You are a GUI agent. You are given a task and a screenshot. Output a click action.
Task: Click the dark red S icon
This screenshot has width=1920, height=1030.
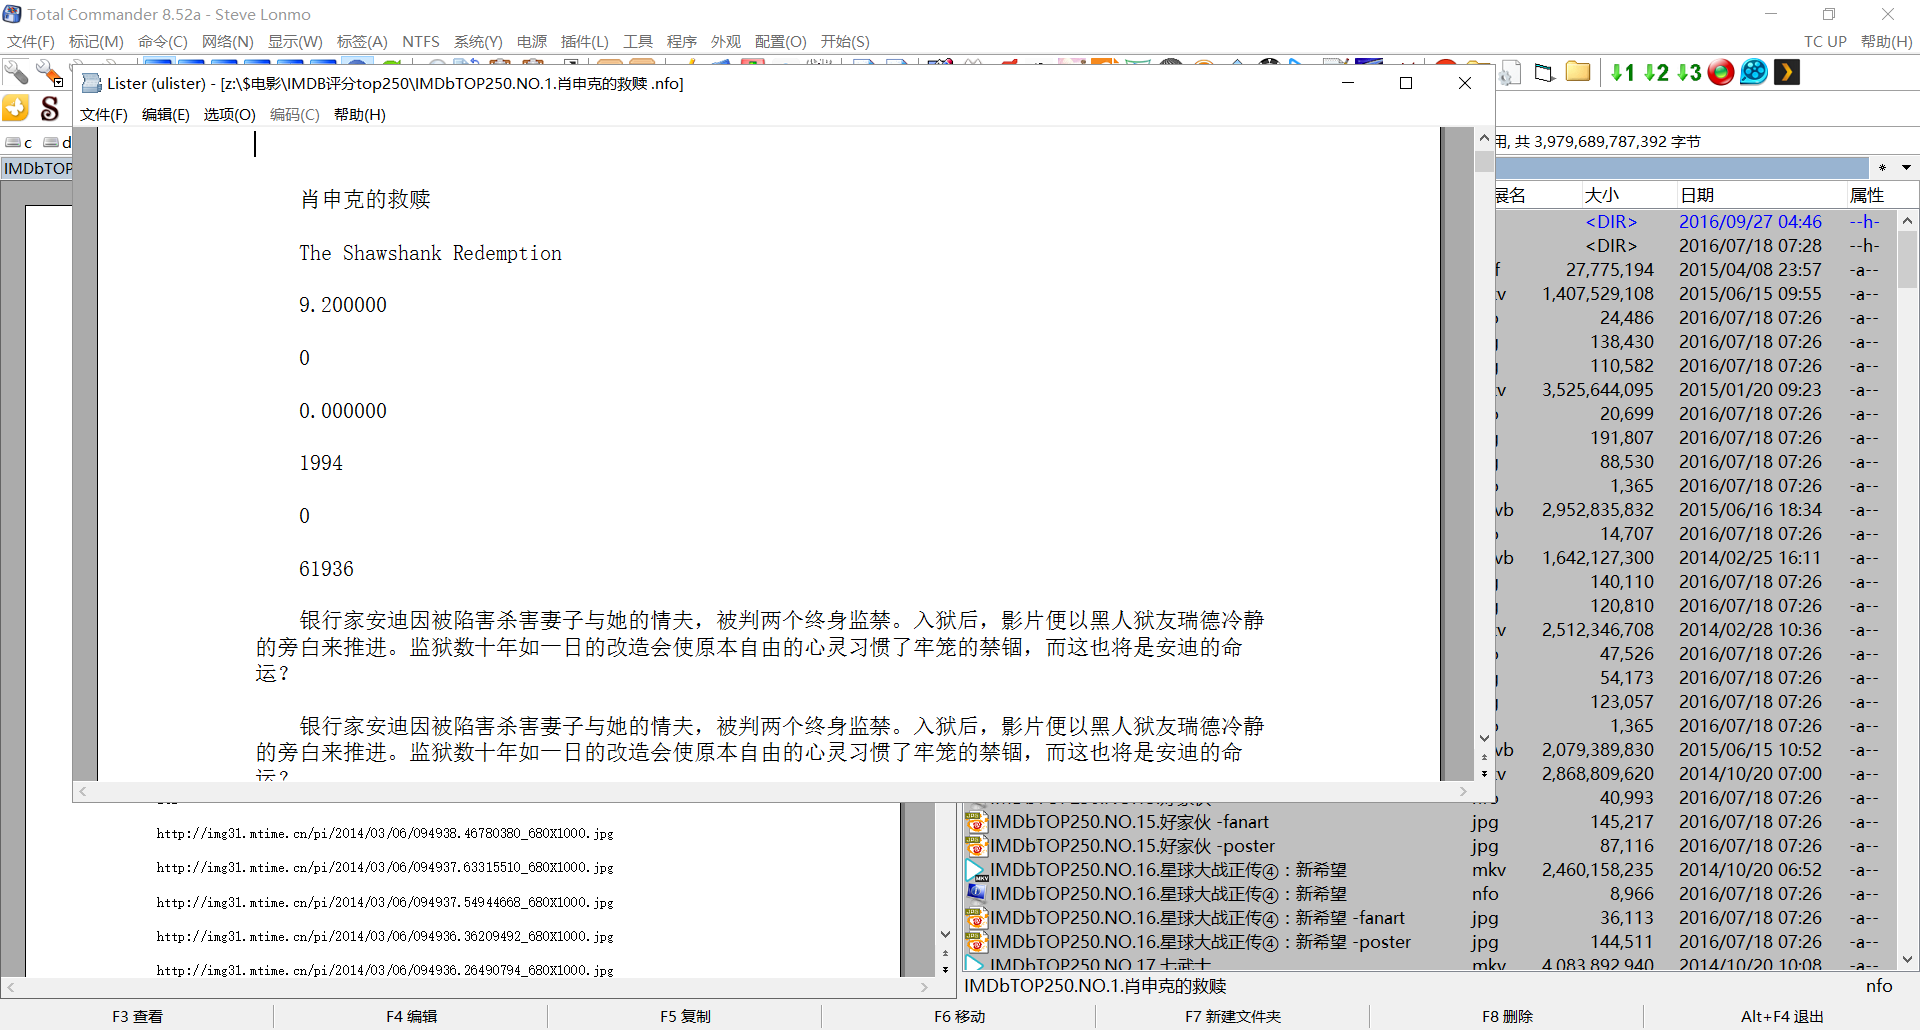pos(49,108)
